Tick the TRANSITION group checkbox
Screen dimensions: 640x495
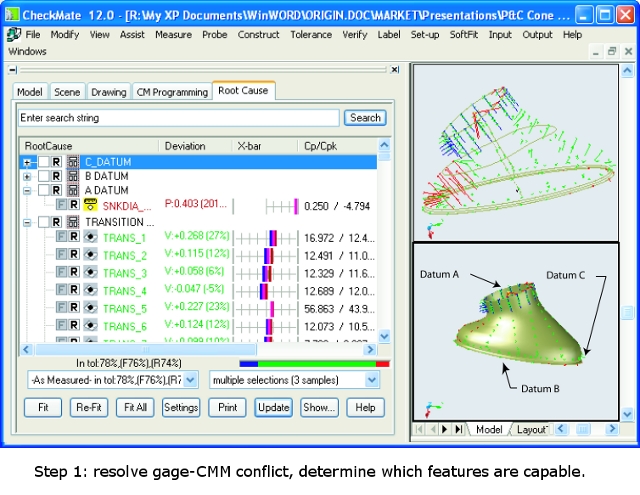coord(44,222)
